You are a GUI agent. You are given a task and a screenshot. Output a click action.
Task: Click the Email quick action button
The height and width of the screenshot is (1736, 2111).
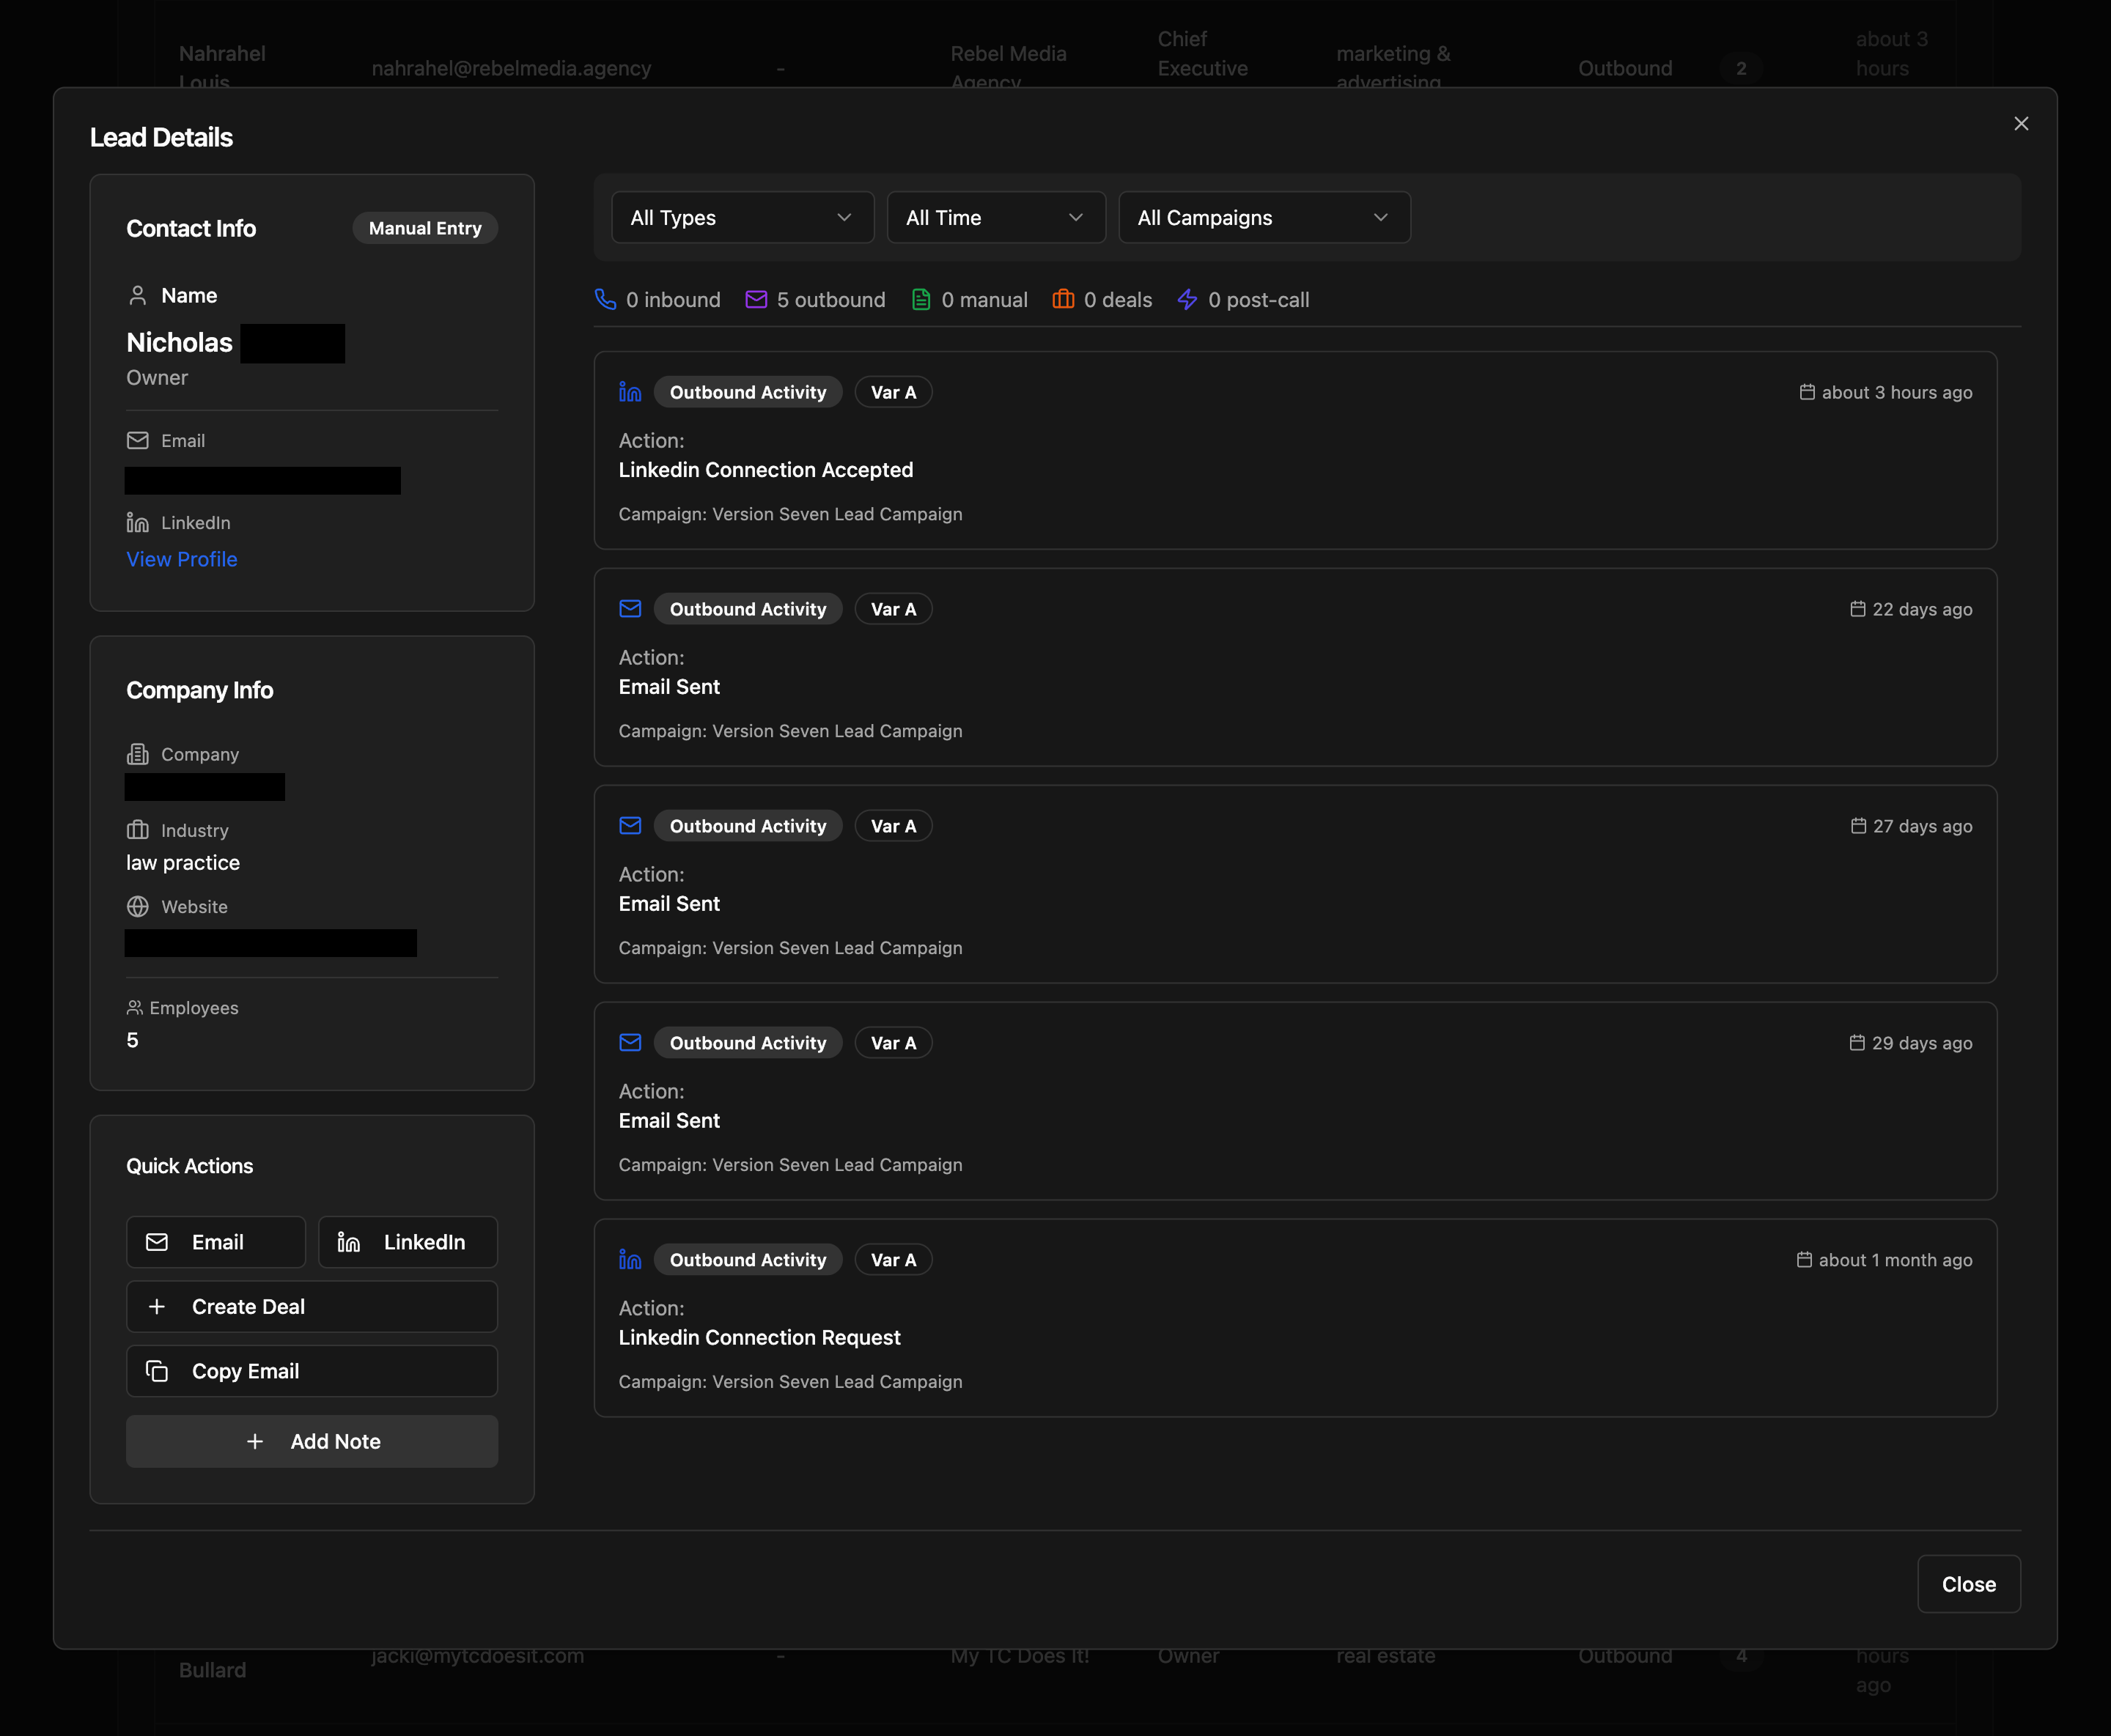click(x=216, y=1242)
